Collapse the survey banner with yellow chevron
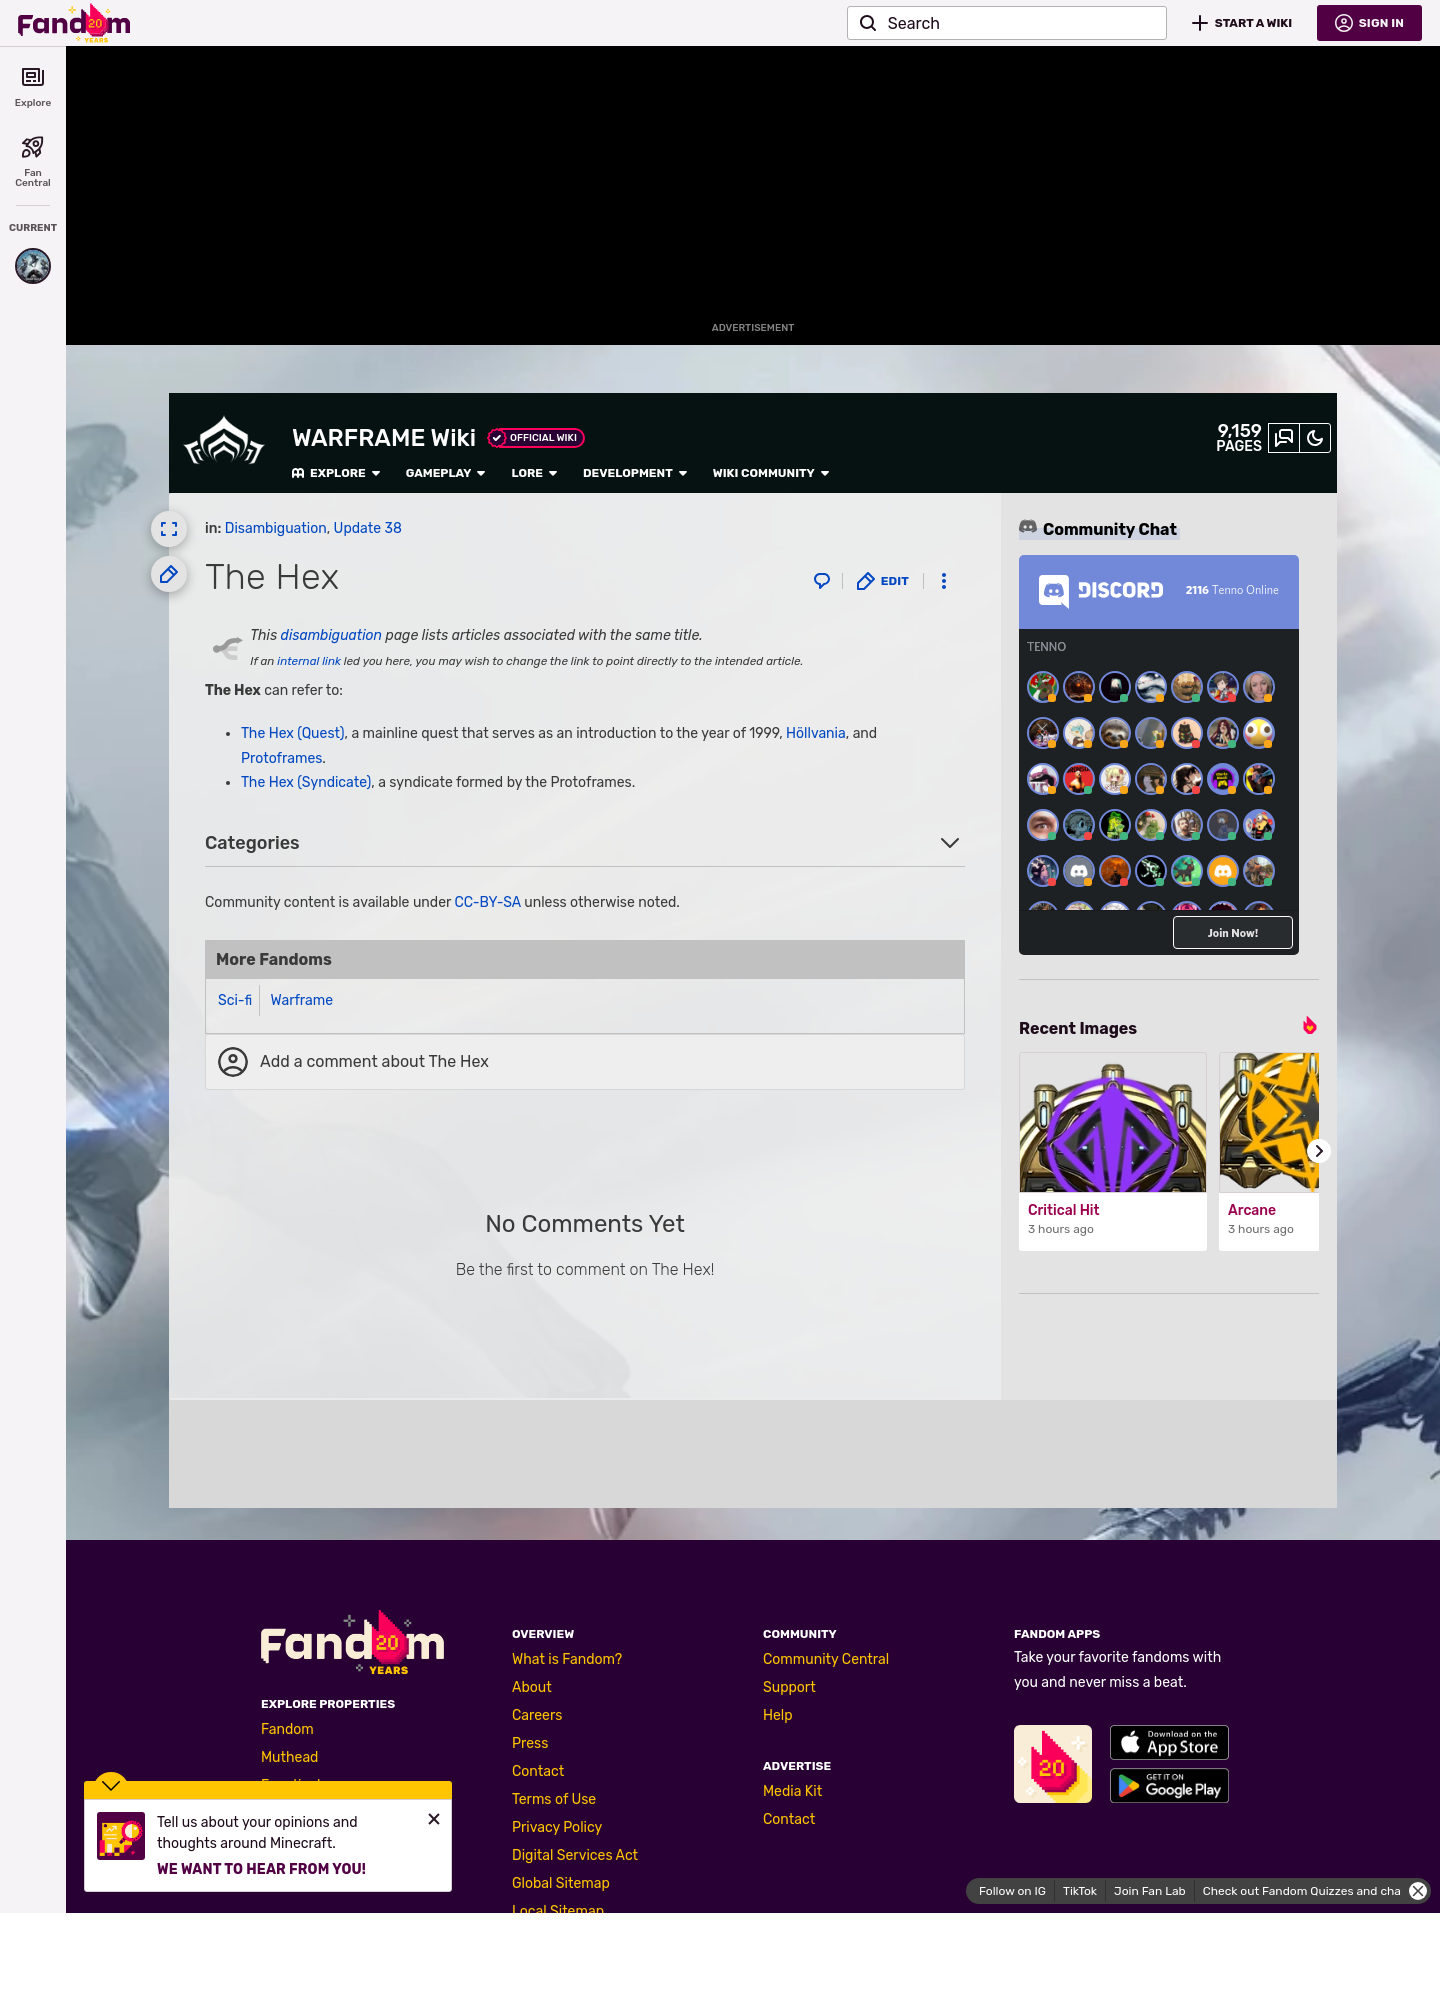Image resolution: width=1440 pixels, height=2000 pixels. pos(111,1785)
